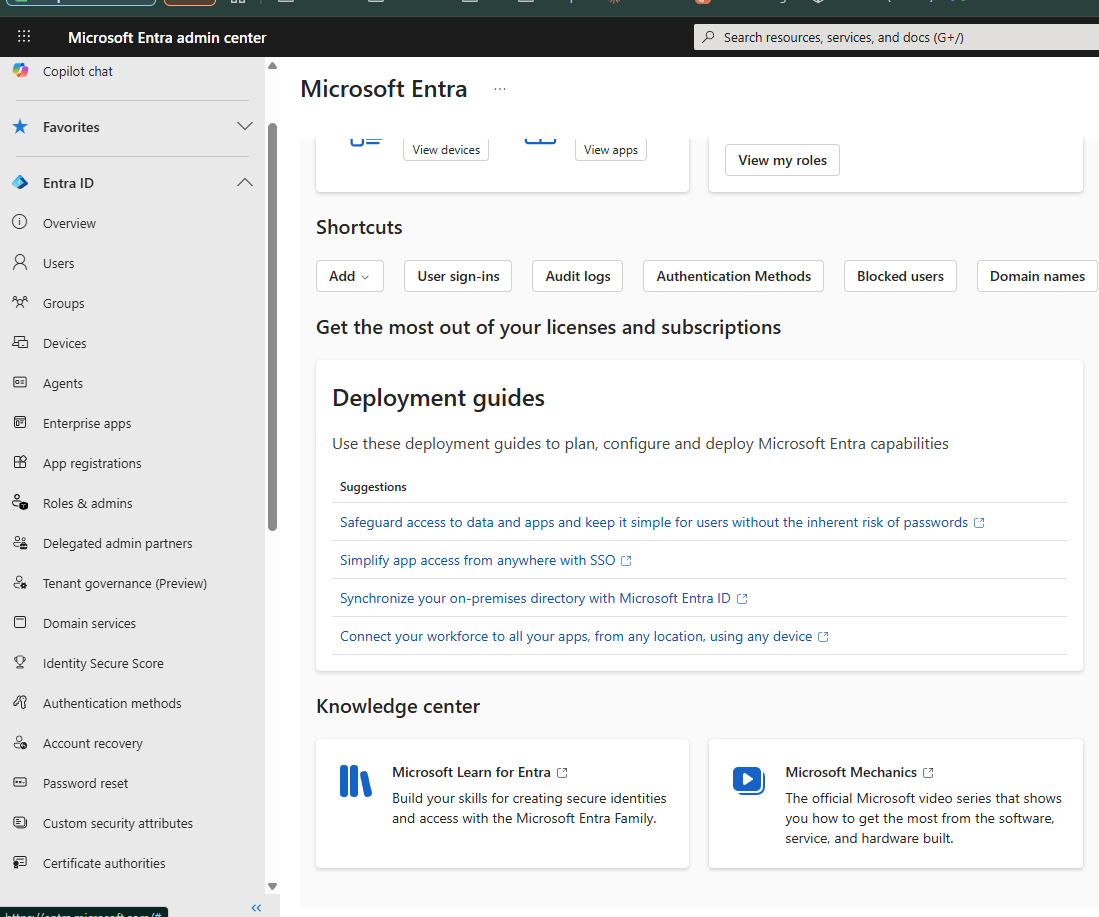
Task: Click the Agents icon in sidebar
Action: [20, 382]
